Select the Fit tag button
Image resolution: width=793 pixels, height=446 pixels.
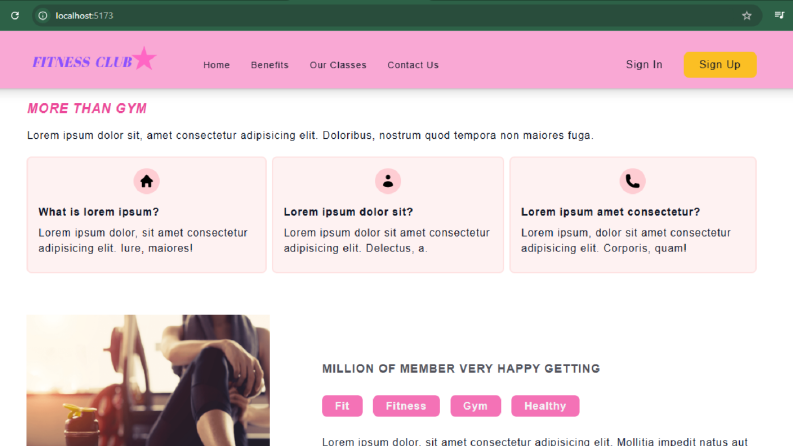[342, 406]
